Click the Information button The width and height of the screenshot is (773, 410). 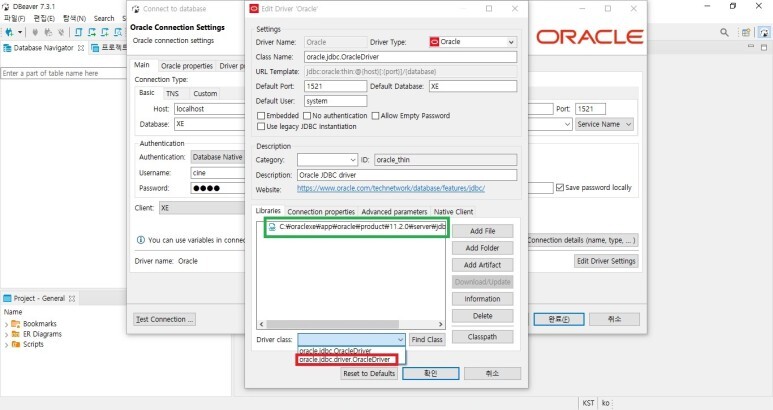(x=483, y=299)
